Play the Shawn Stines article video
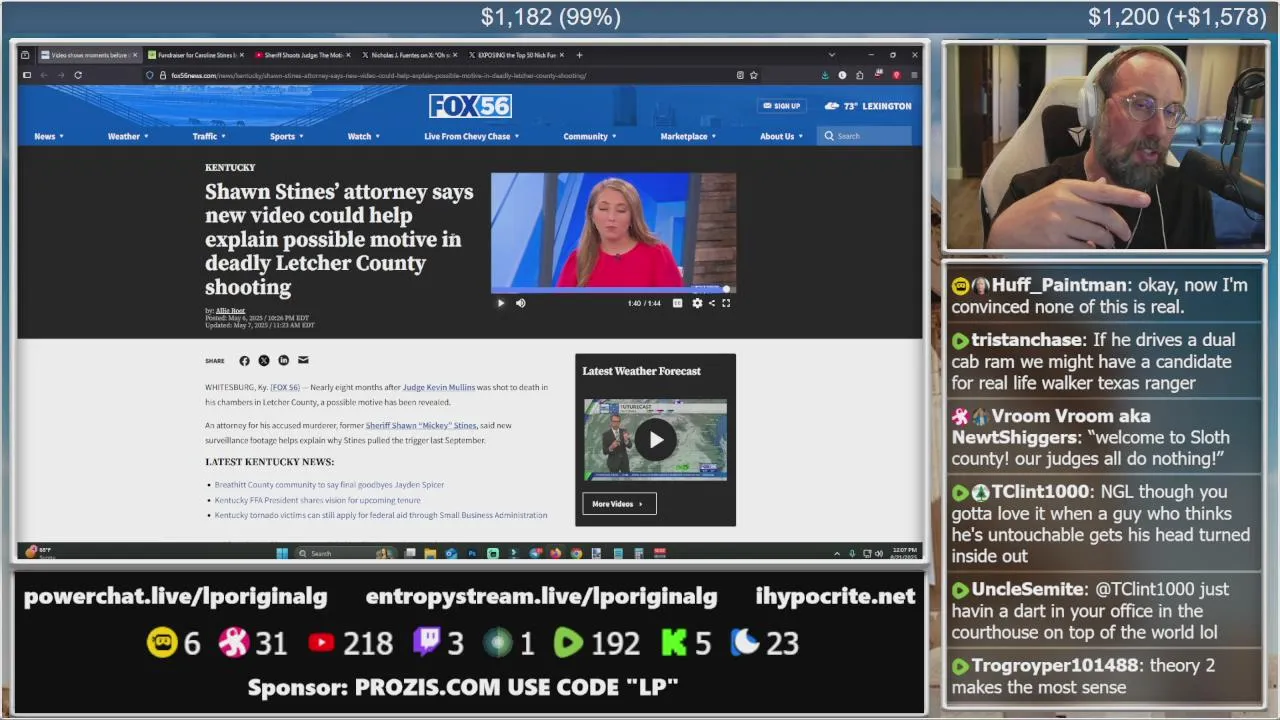Viewport: 1280px width, 720px height. [x=501, y=303]
